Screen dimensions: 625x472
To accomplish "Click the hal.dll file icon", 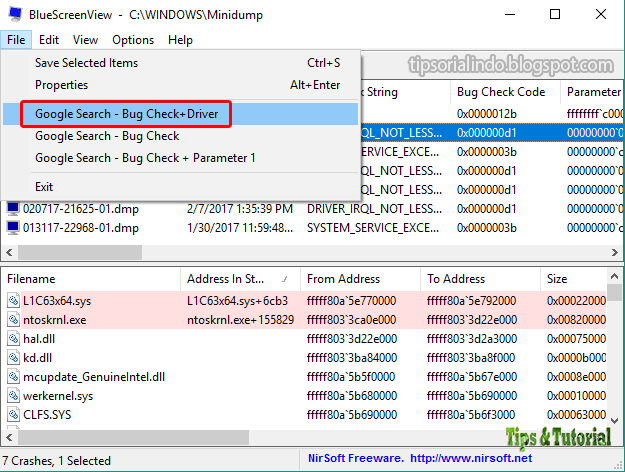I will click(x=13, y=339).
